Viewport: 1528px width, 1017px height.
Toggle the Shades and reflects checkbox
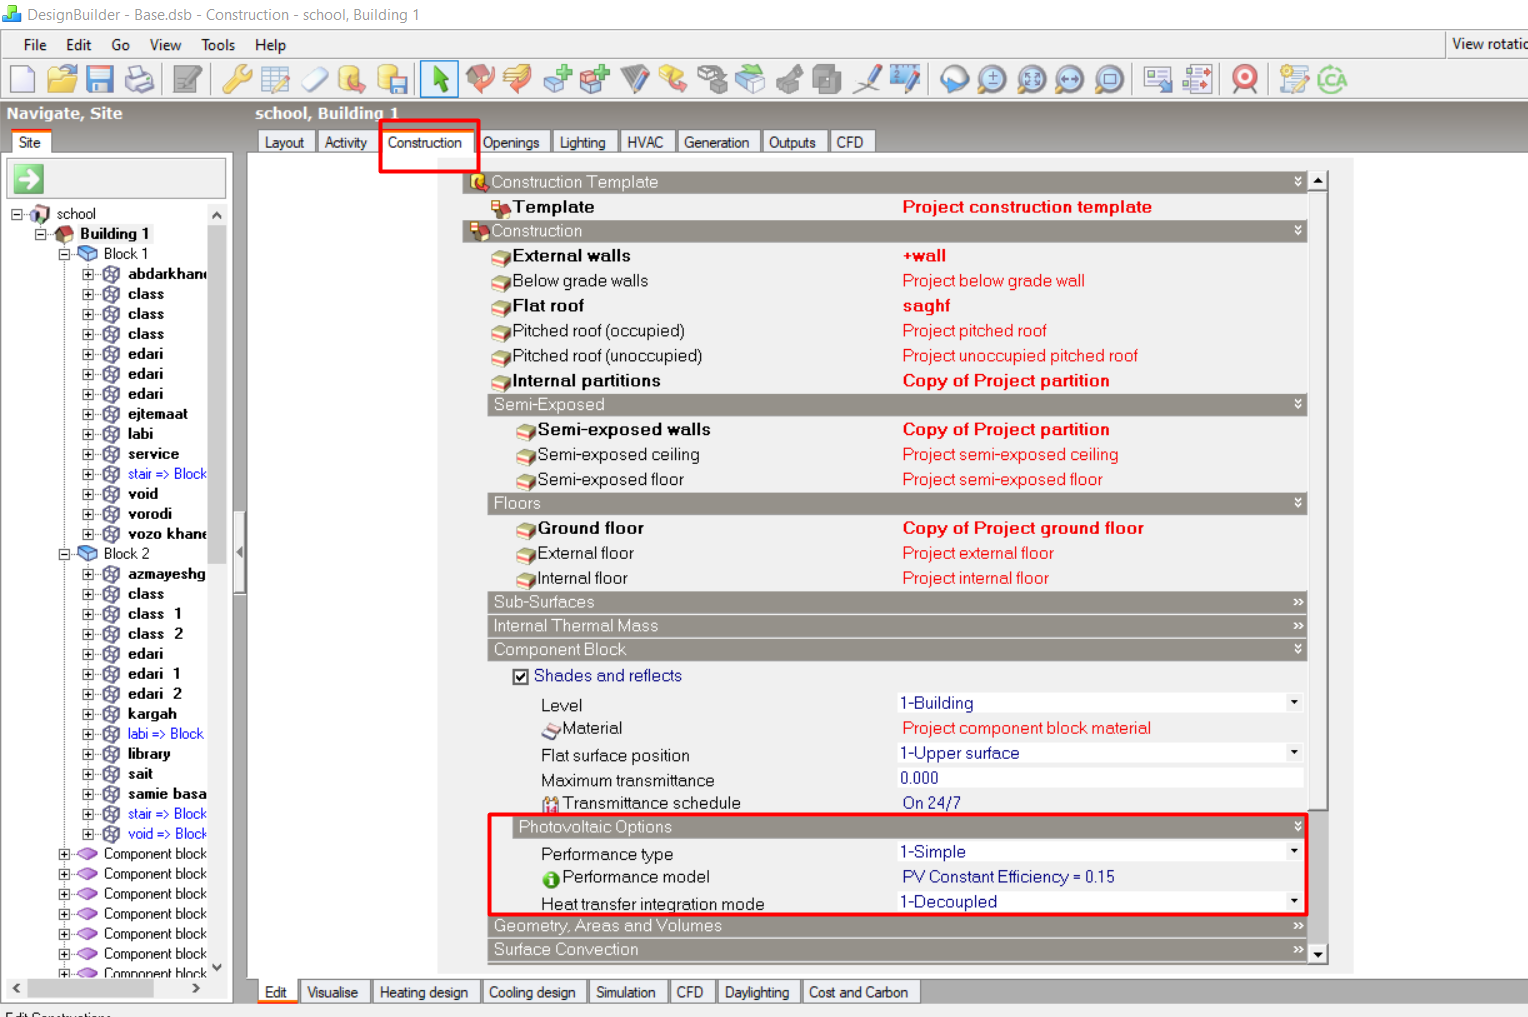coord(520,677)
